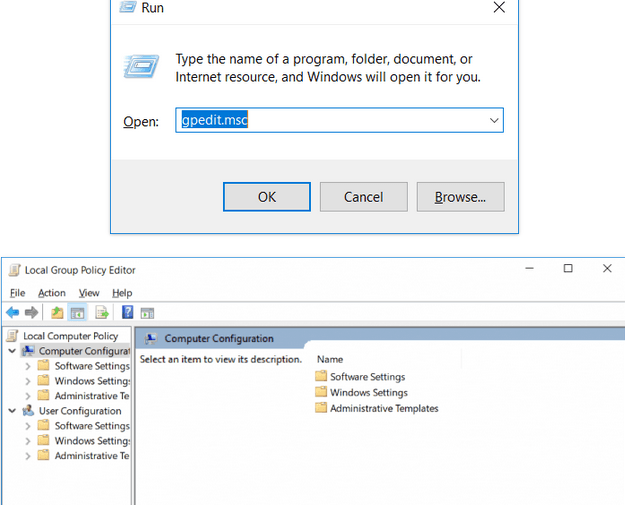The width and height of the screenshot is (625, 505).
Task: Click OK in the Run dialog
Action: pyautogui.click(x=267, y=197)
